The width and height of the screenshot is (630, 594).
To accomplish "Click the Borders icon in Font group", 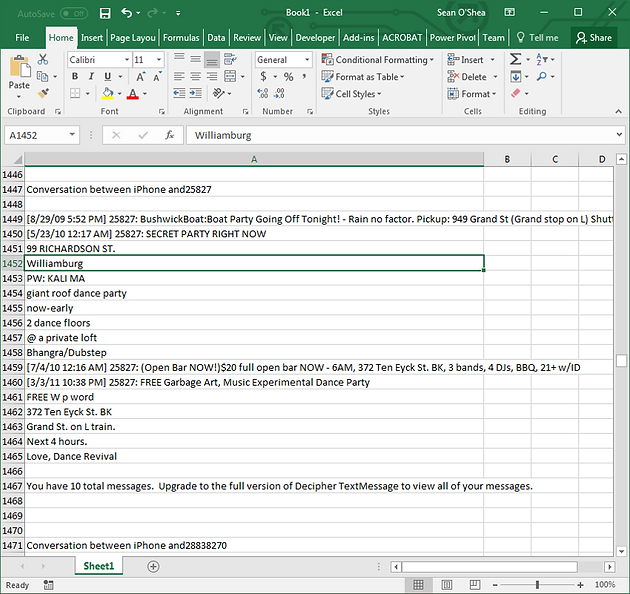I will (x=75, y=93).
